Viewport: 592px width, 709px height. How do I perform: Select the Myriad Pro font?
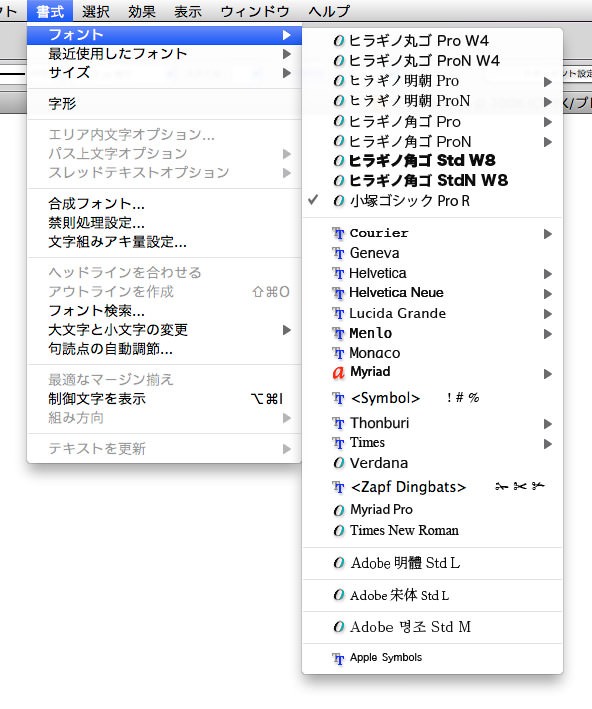click(x=432, y=510)
